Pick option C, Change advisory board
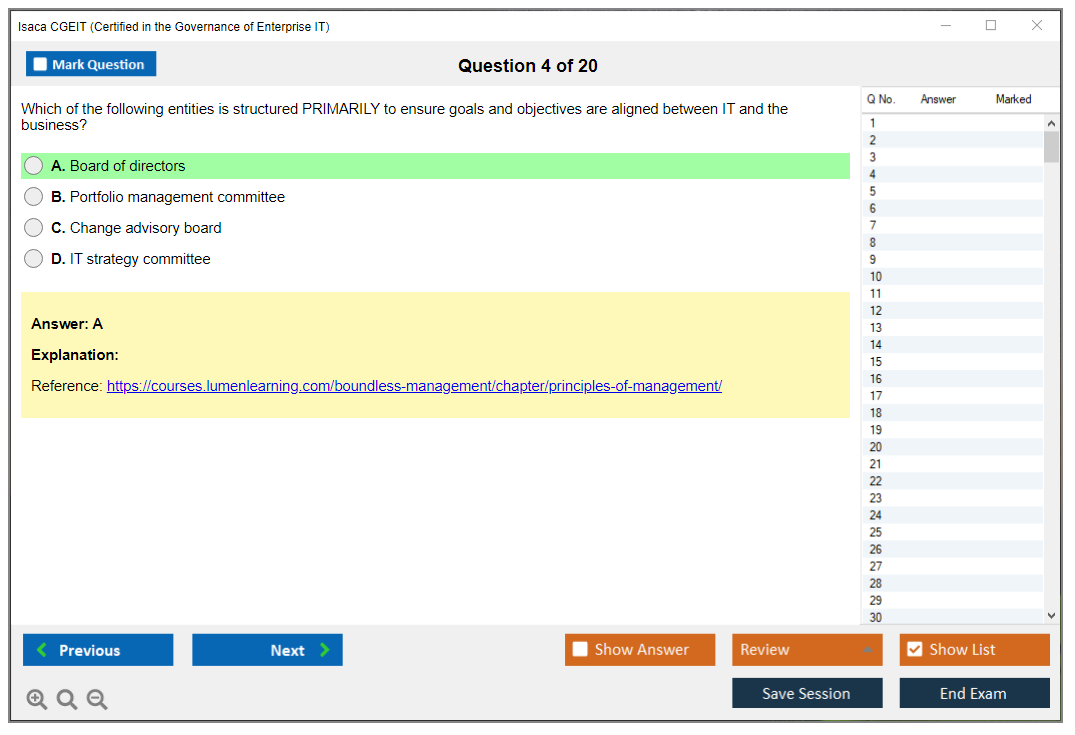The height and width of the screenshot is (735, 1075). click(x=34, y=228)
